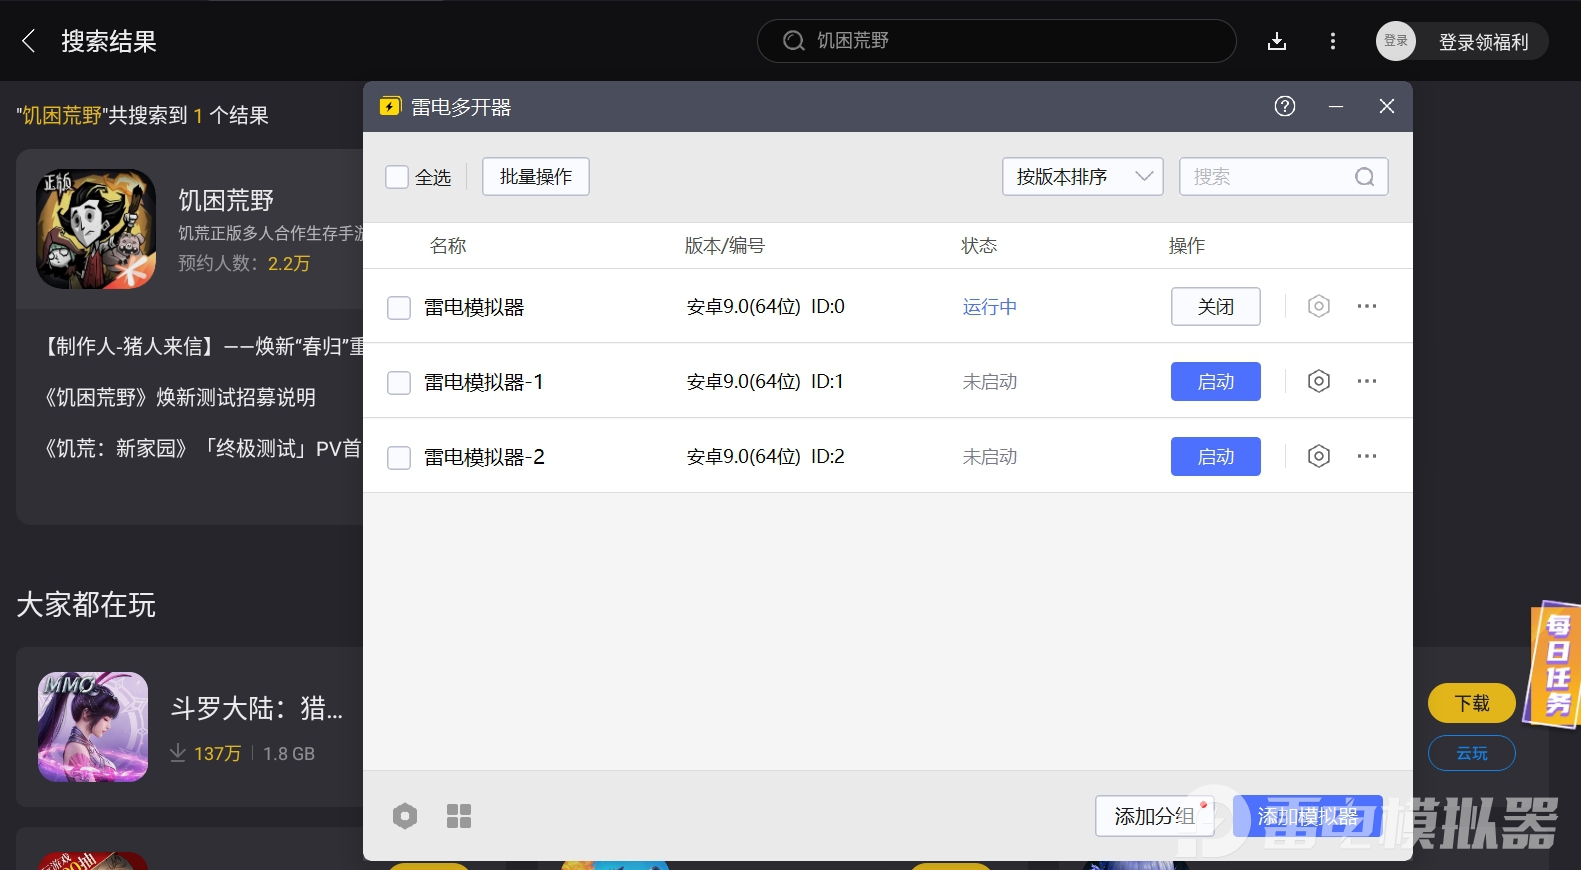This screenshot has height=870, width=1581.
Task: Switch to grid view icon
Action: (x=458, y=816)
